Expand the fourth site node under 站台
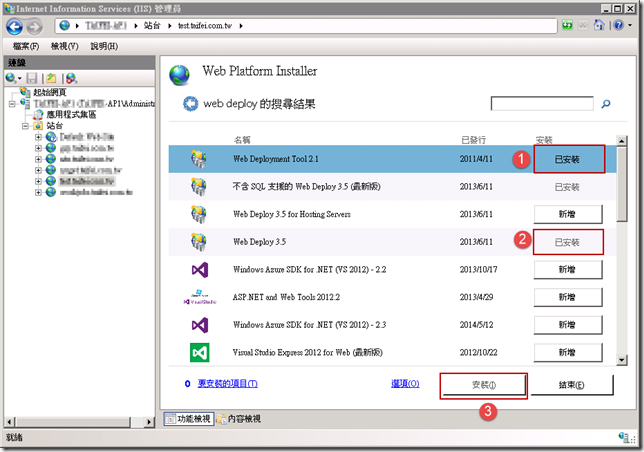 pos(38,170)
